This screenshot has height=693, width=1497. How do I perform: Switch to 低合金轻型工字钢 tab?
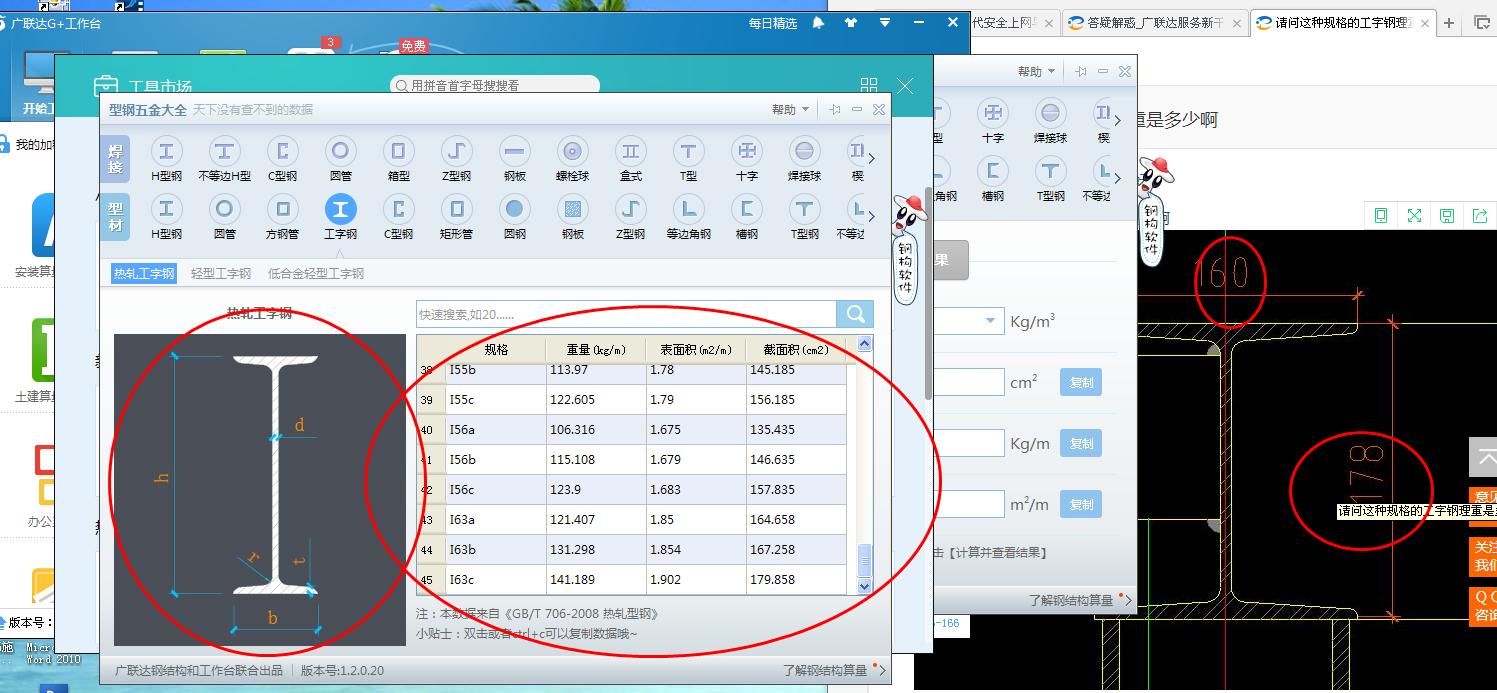point(316,273)
